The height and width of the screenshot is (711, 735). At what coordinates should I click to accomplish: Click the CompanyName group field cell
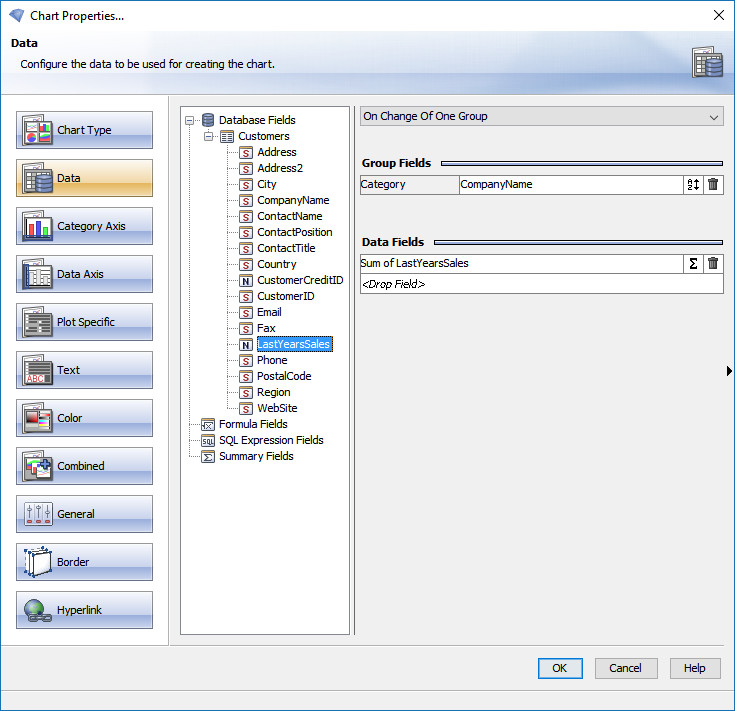click(x=570, y=185)
